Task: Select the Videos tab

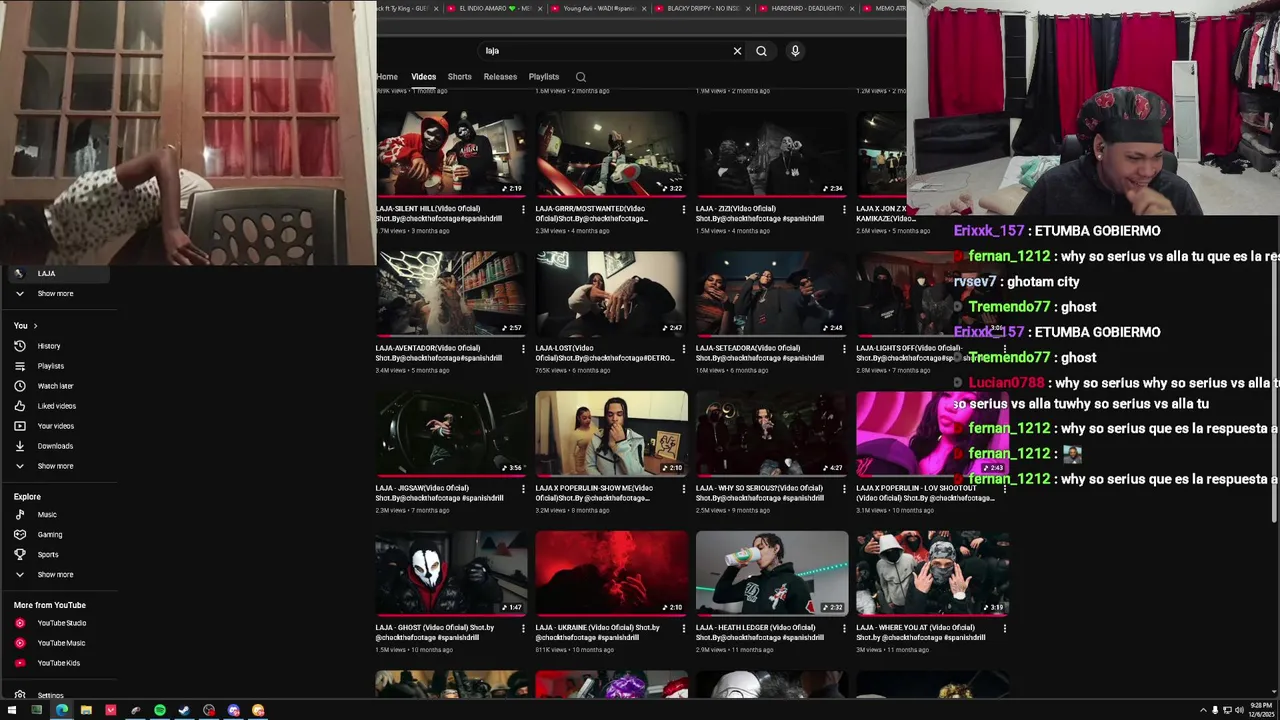Action: pos(423,77)
